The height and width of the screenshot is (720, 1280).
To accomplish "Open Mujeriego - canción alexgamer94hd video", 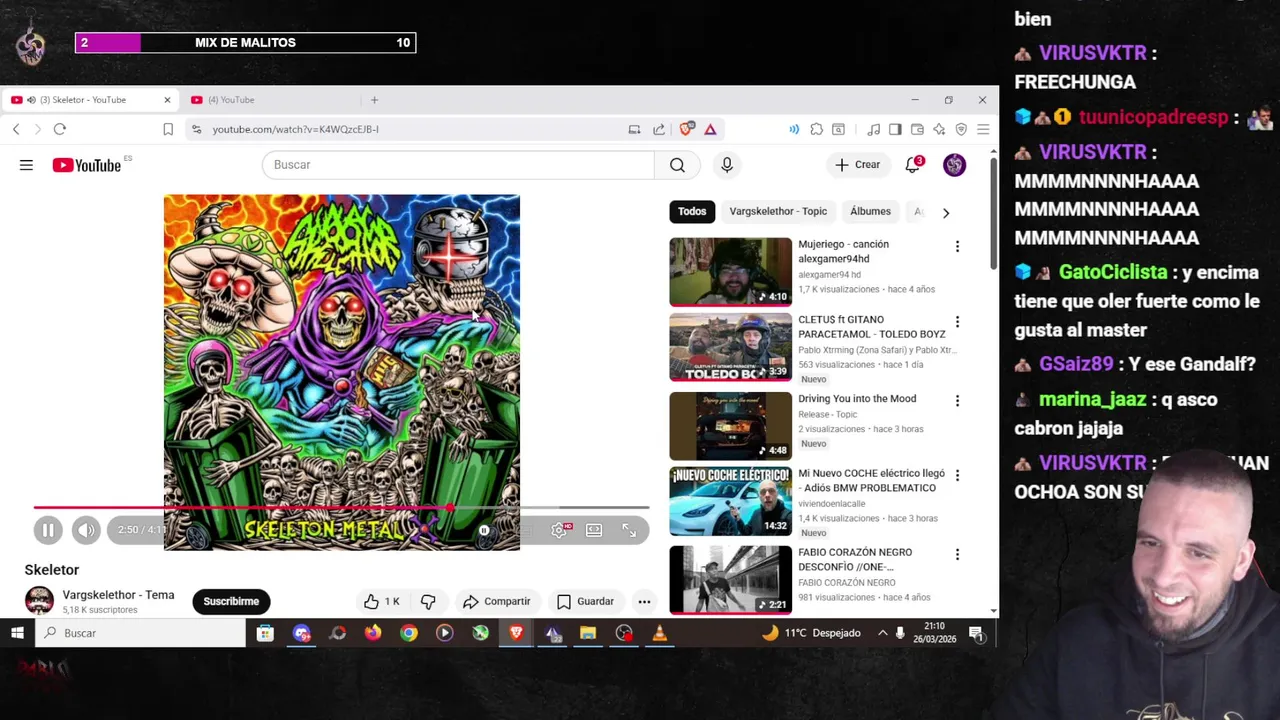I will [x=843, y=251].
